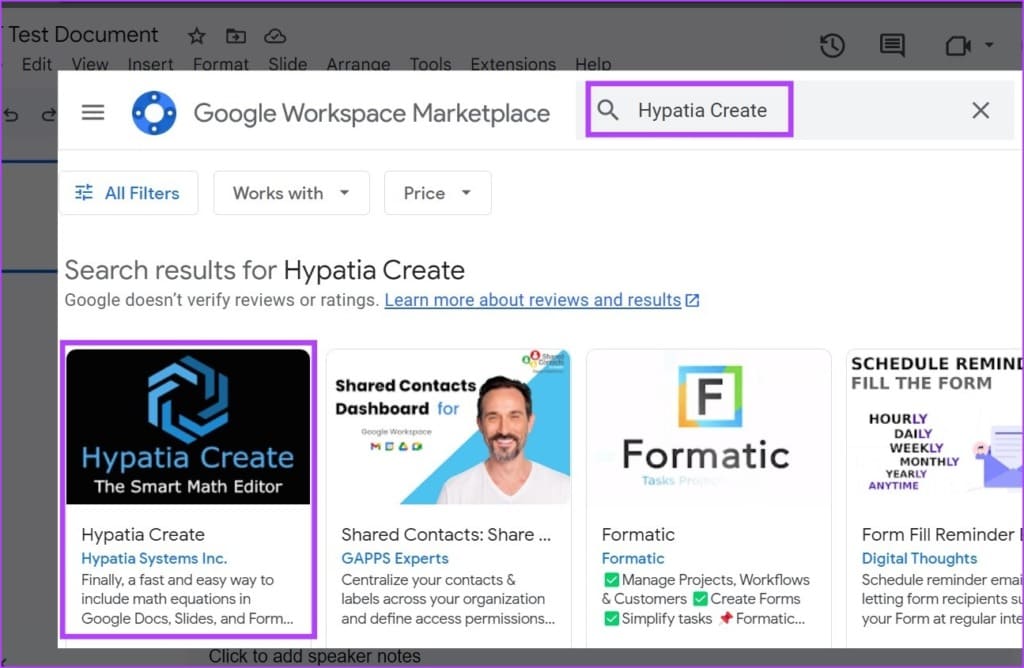1024x668 pixels.
Task: Open the comments history icon
Action: [x=891, y=45]
